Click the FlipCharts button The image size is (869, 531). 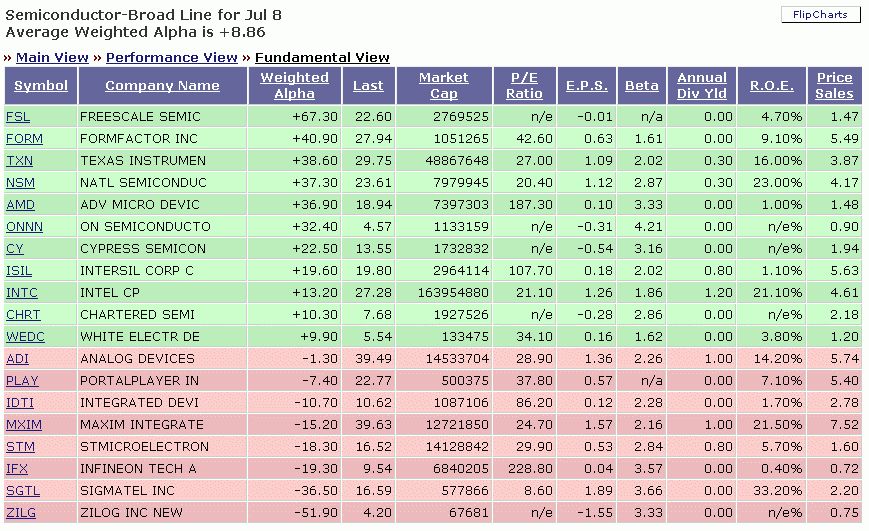[x=819, y=15]
